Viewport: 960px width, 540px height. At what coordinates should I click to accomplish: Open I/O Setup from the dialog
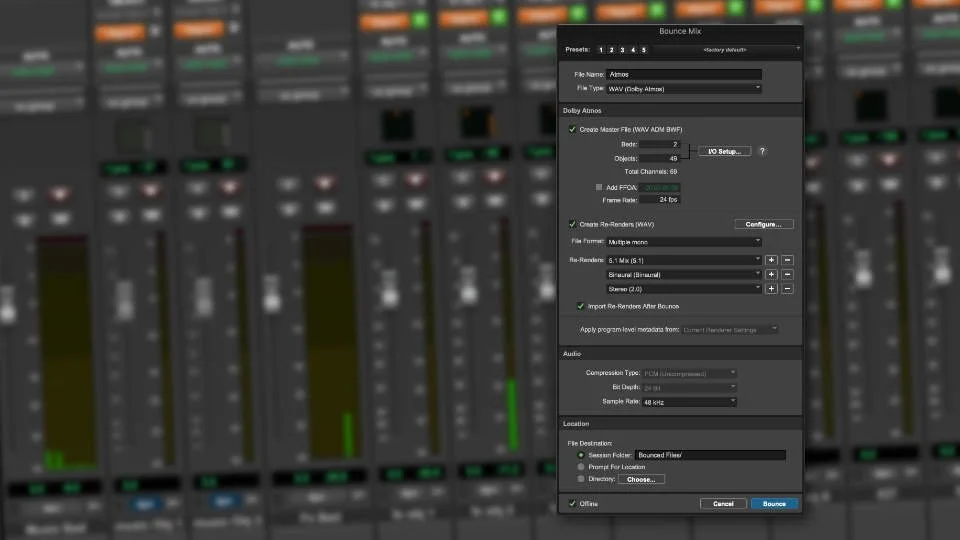[x=724, y=151]
